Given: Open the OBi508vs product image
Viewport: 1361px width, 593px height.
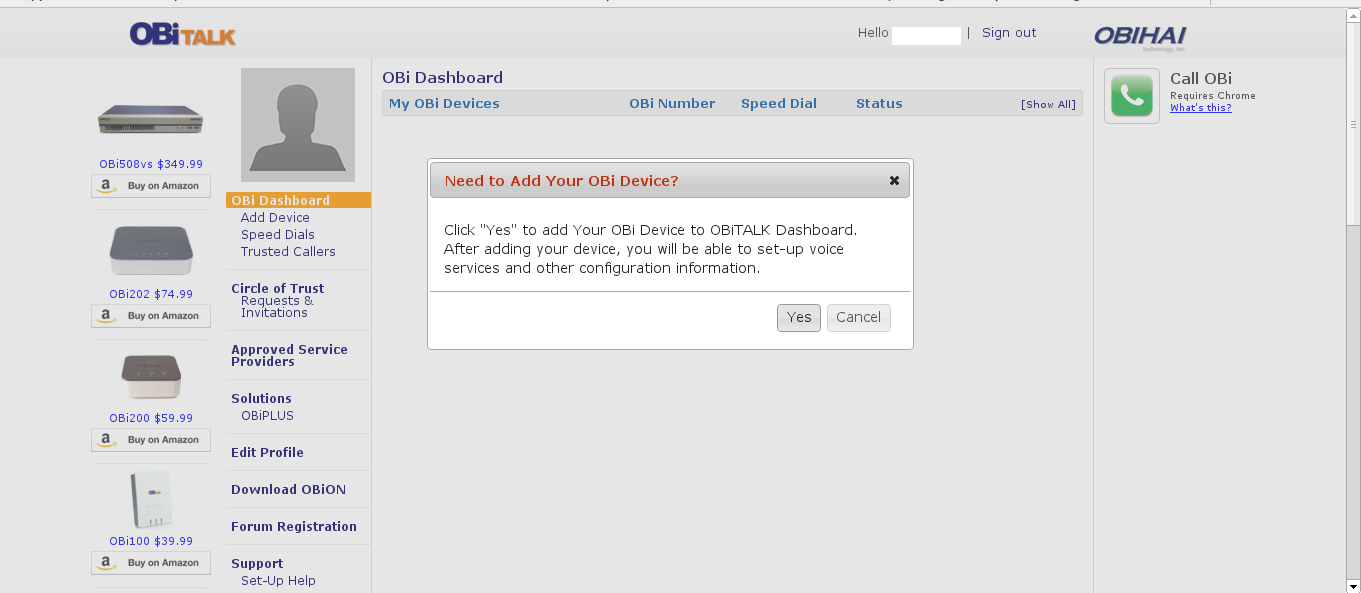Looking at the screenshot, I should pos(151,121).
